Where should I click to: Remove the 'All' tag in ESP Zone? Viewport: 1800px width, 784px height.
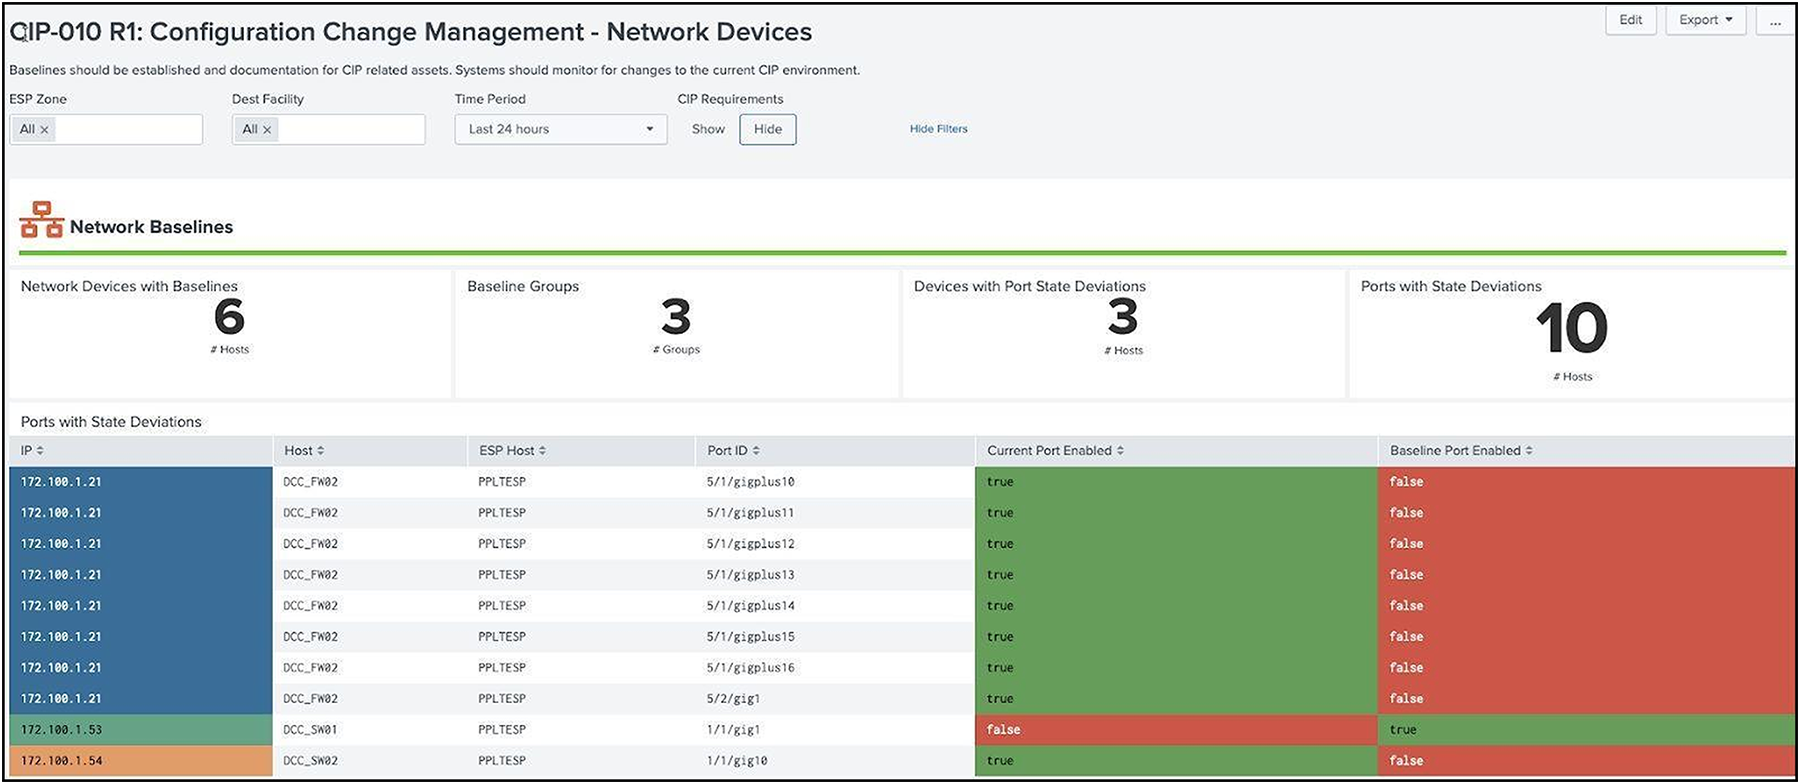pos(44,130)
